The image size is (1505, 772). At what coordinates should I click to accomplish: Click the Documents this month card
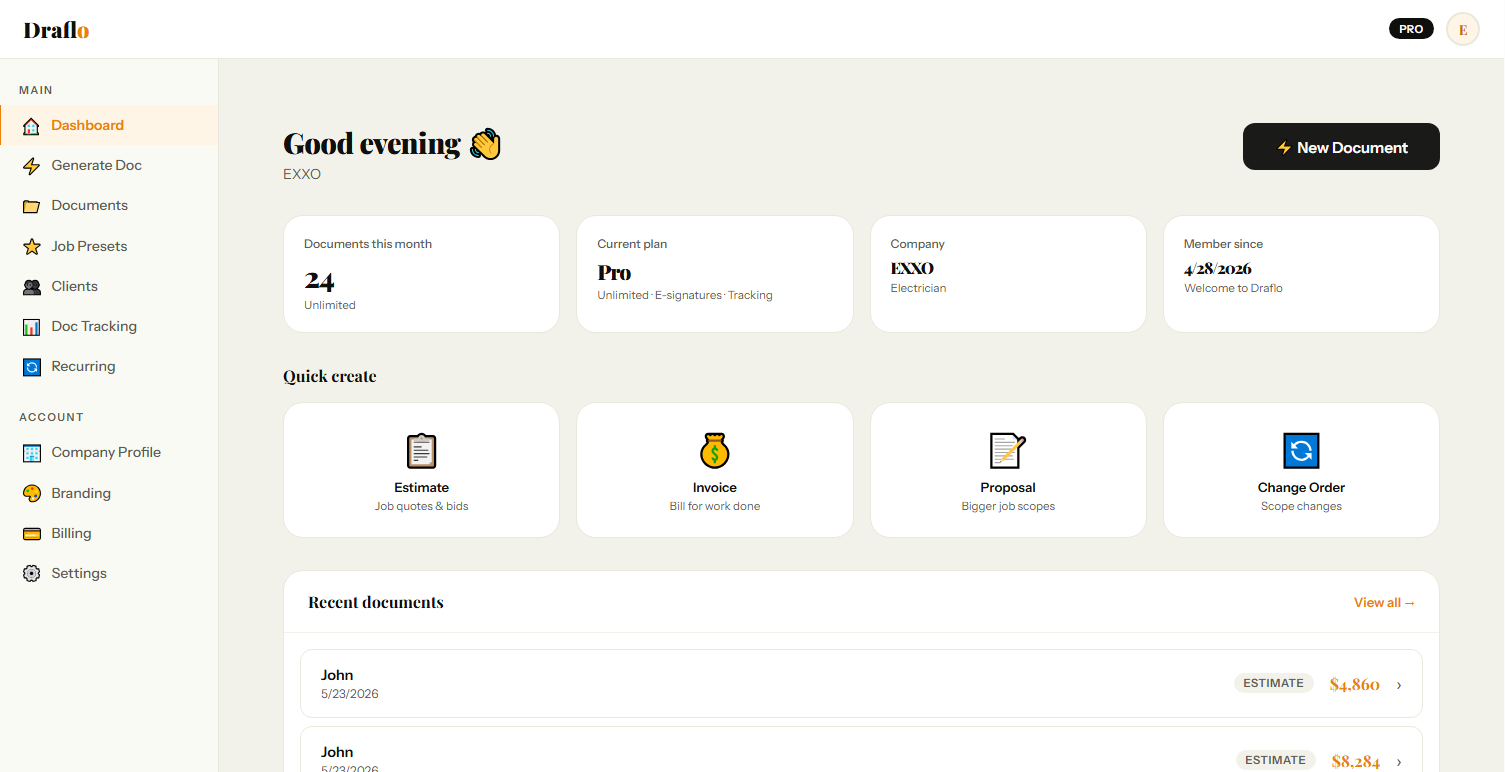pyautogui.click(x=421, y=274)
